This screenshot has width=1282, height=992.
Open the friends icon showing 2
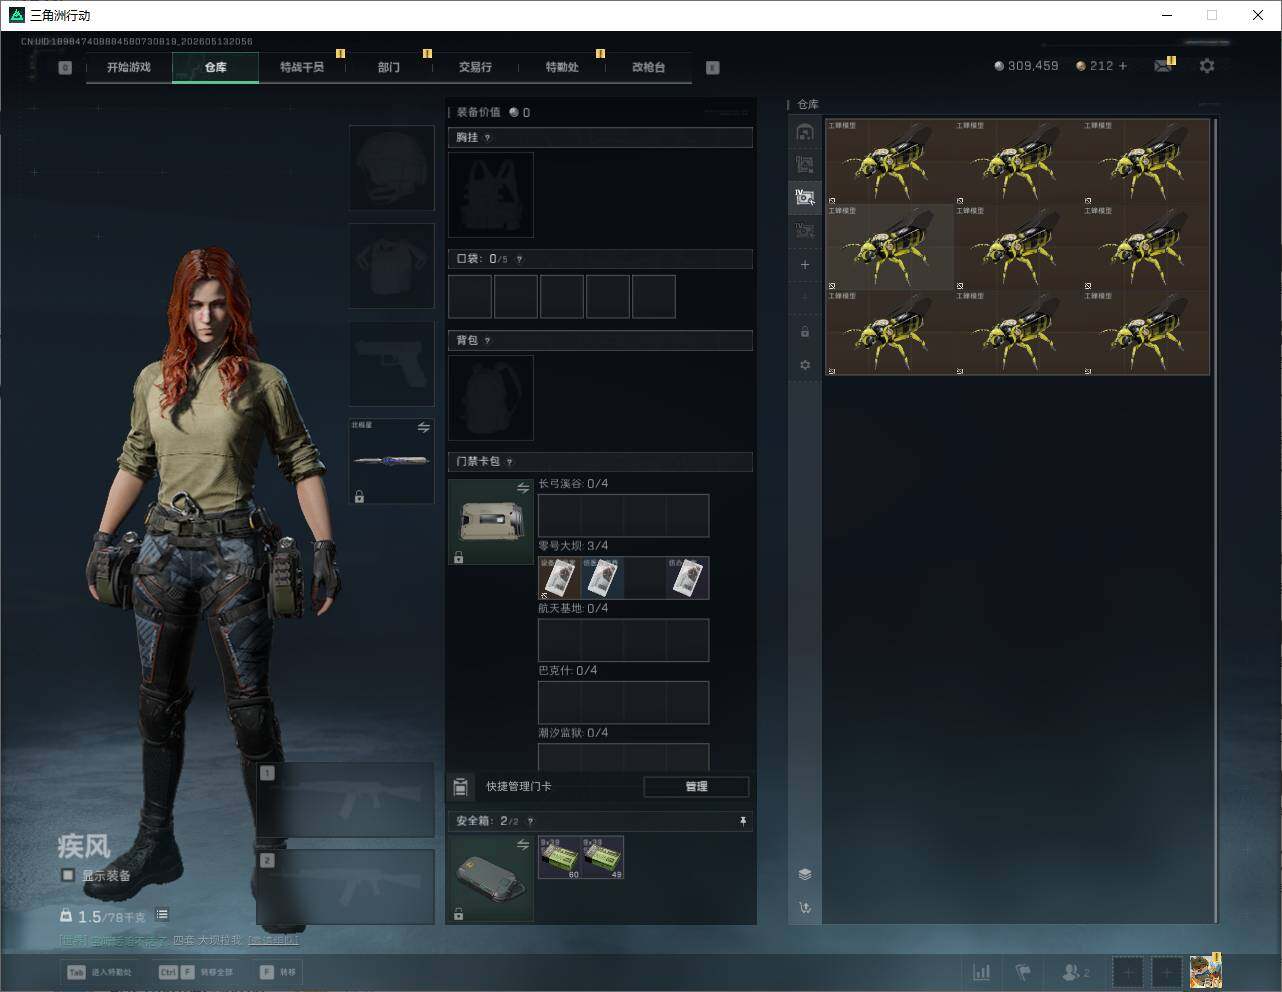1076,972
